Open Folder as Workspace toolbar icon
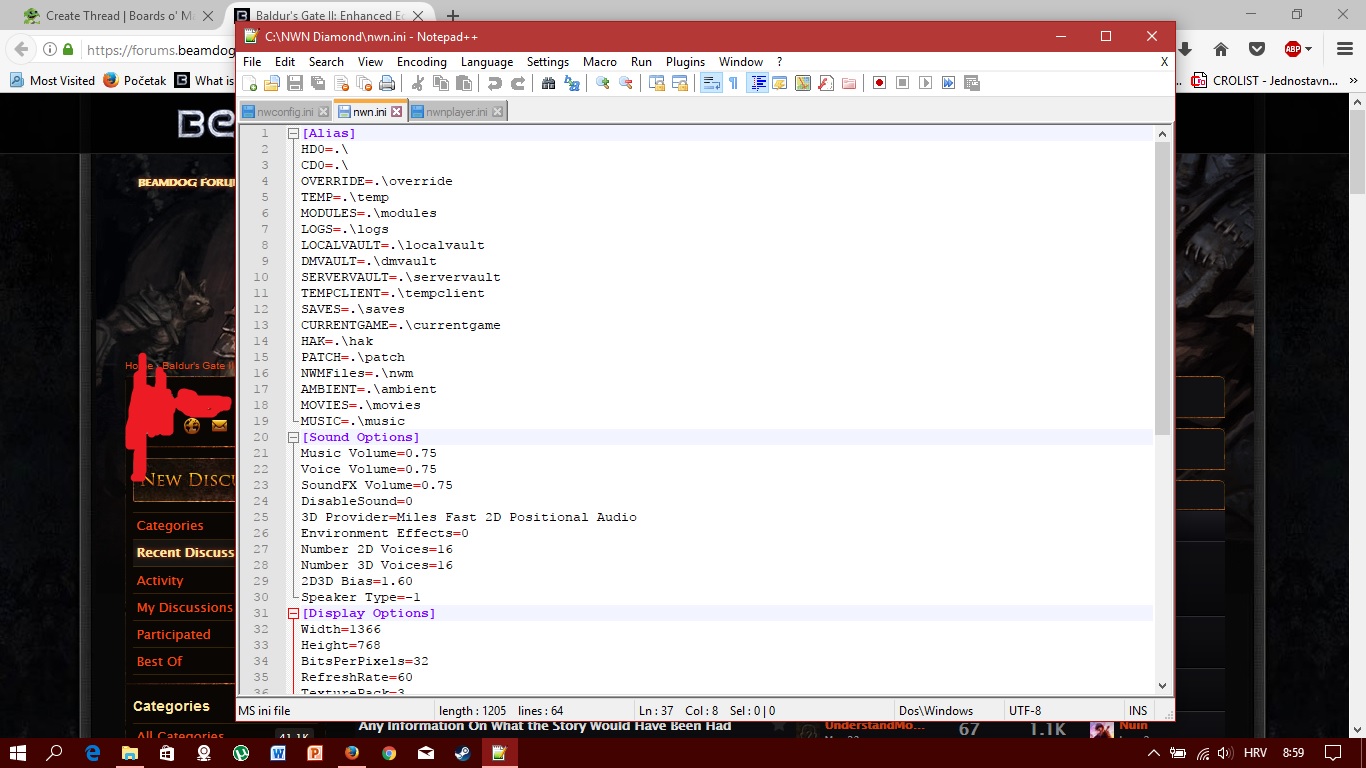This screenshot has width=1366, height=768. [x=848, y=83]
